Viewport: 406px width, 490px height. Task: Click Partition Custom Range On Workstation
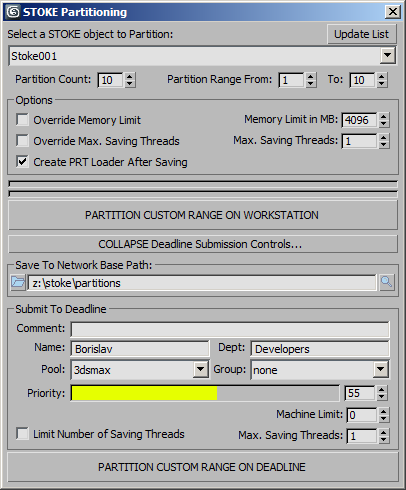(203, 215)
